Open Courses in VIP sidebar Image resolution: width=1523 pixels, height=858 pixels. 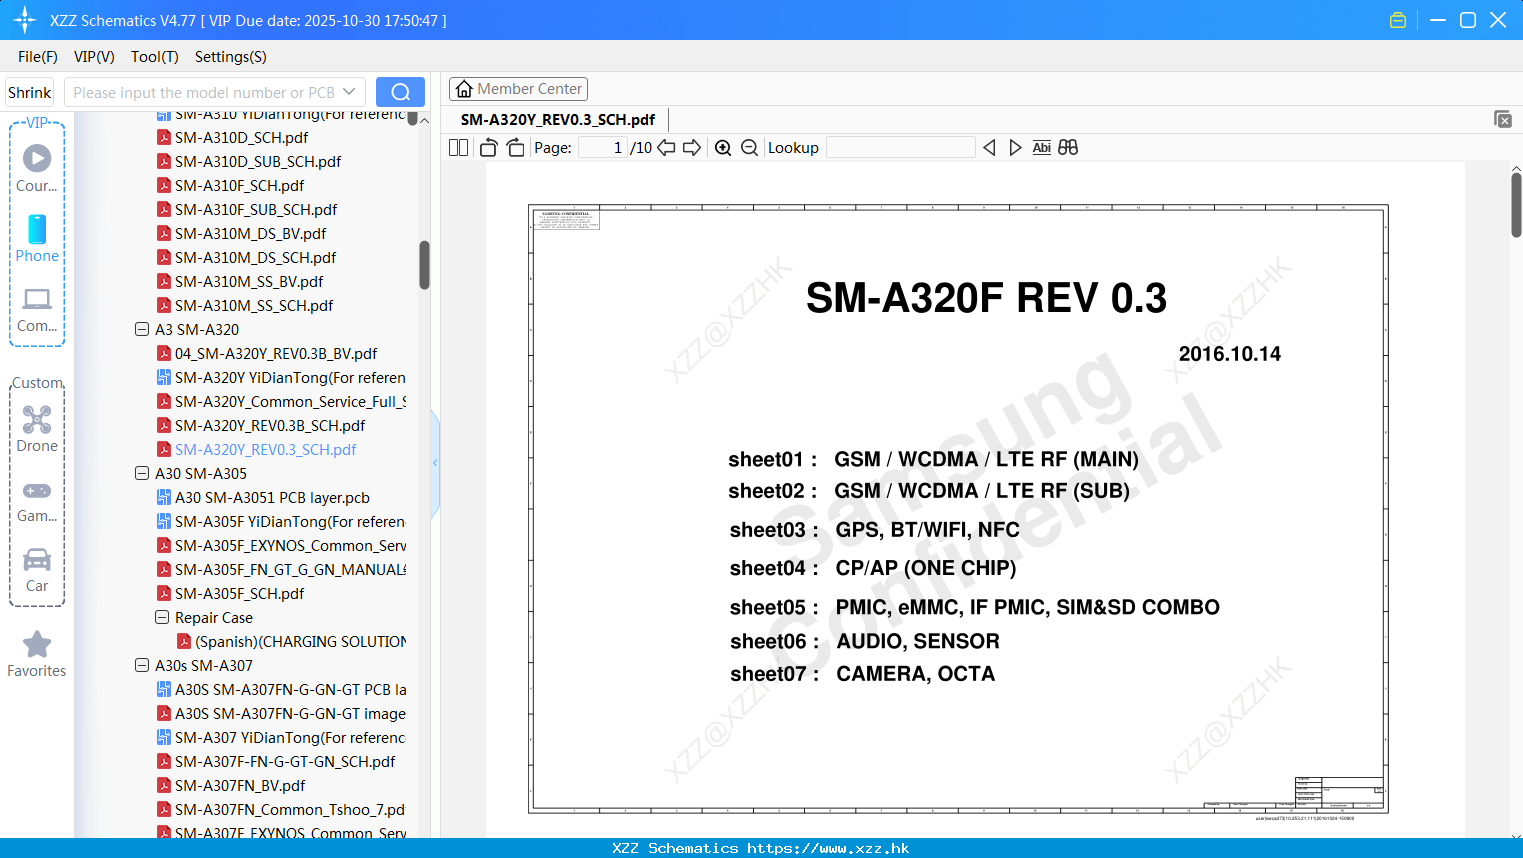click(37, 168)
